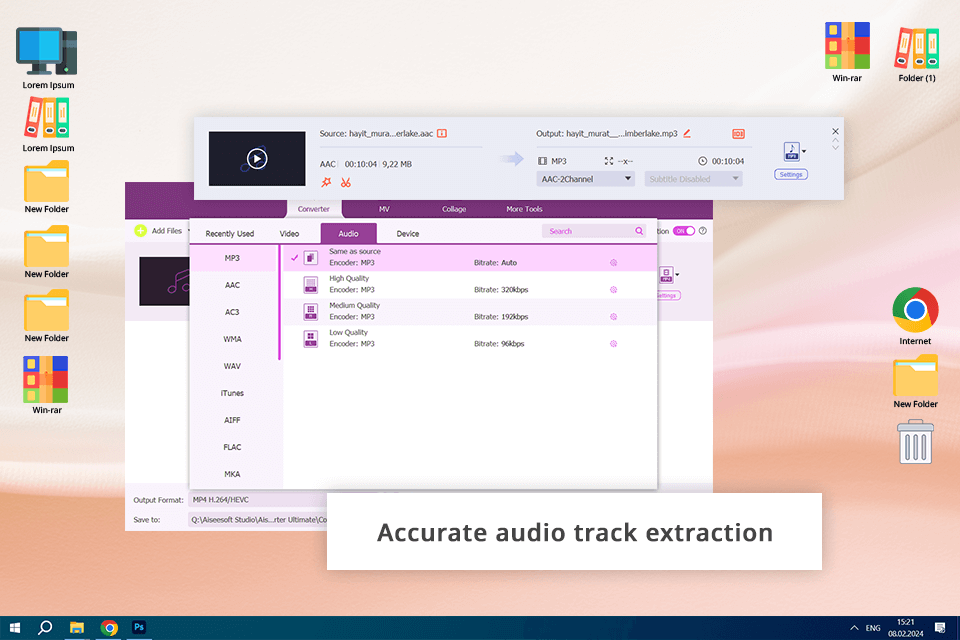Viewport: 960px width, 640px height.
Task: Show hidden tray icons chevron
Action: point(854,628)
